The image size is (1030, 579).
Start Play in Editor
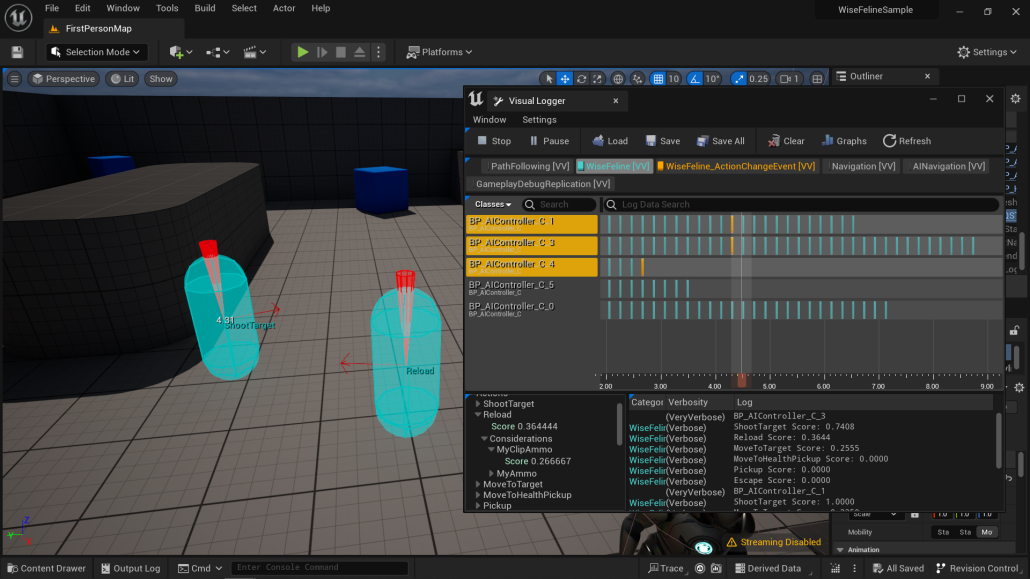pyautogui.click(x=302, y=52)
